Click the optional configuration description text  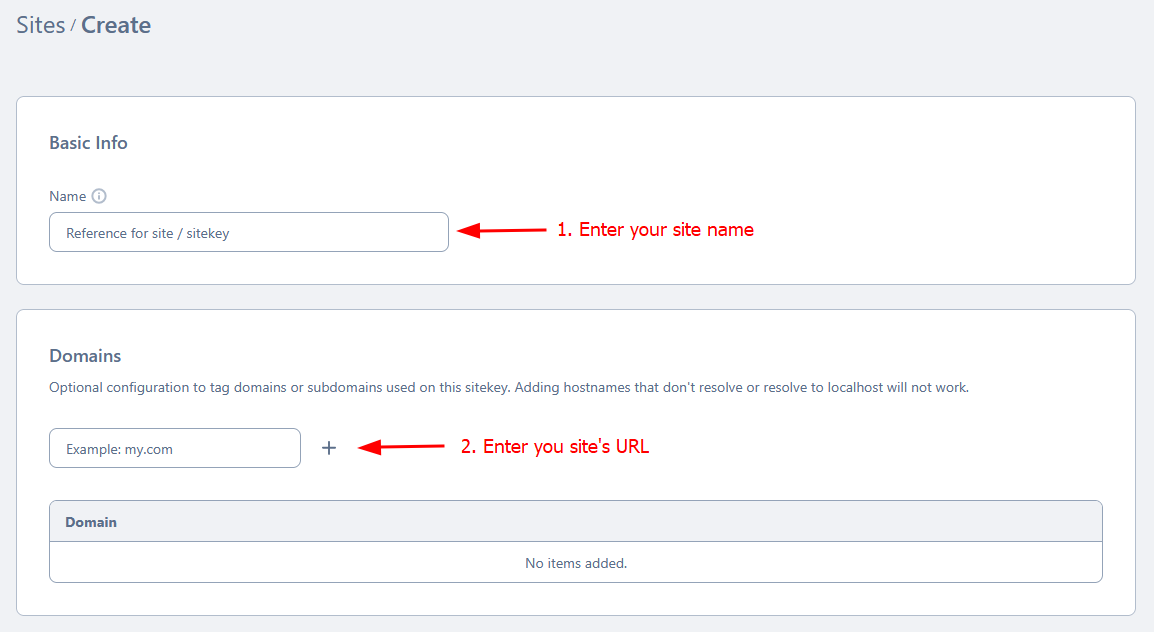(509, 388)
